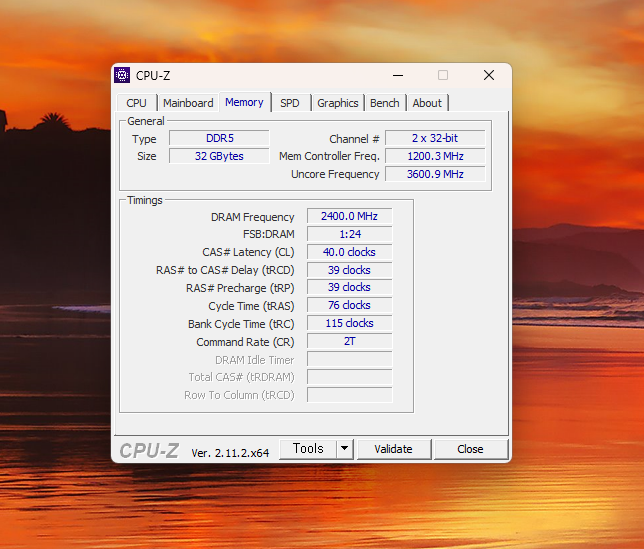Click the empty Row To Column field

(x=350, y=395)
